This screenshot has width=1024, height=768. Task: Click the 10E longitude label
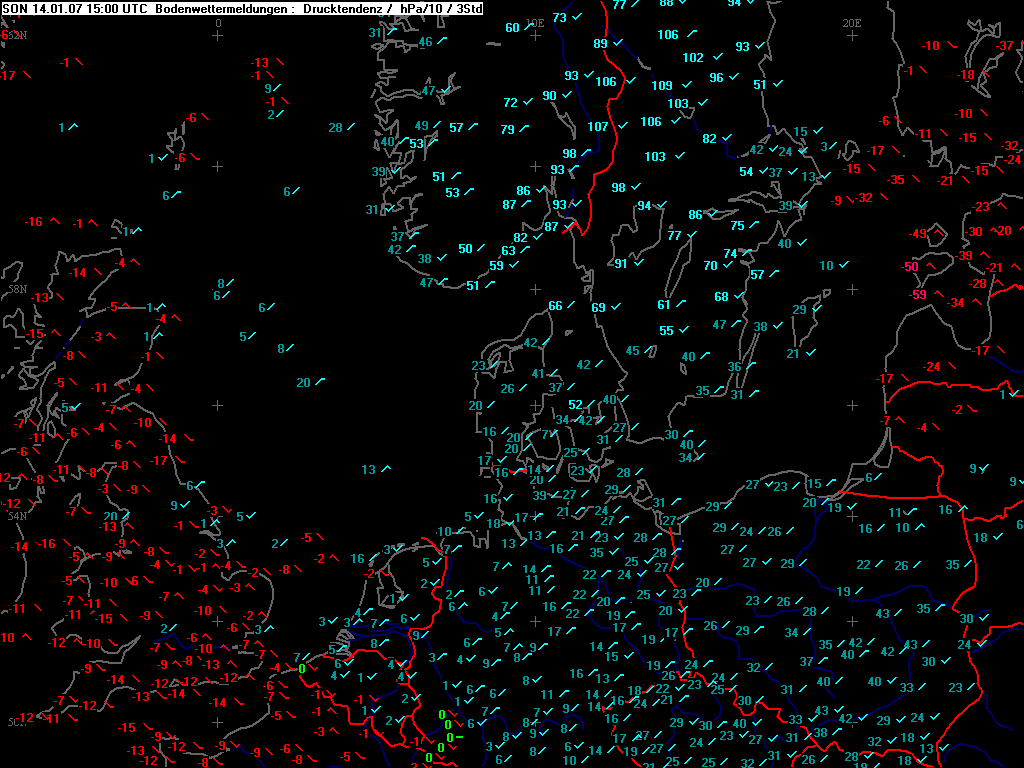click(x=535, y=22)
